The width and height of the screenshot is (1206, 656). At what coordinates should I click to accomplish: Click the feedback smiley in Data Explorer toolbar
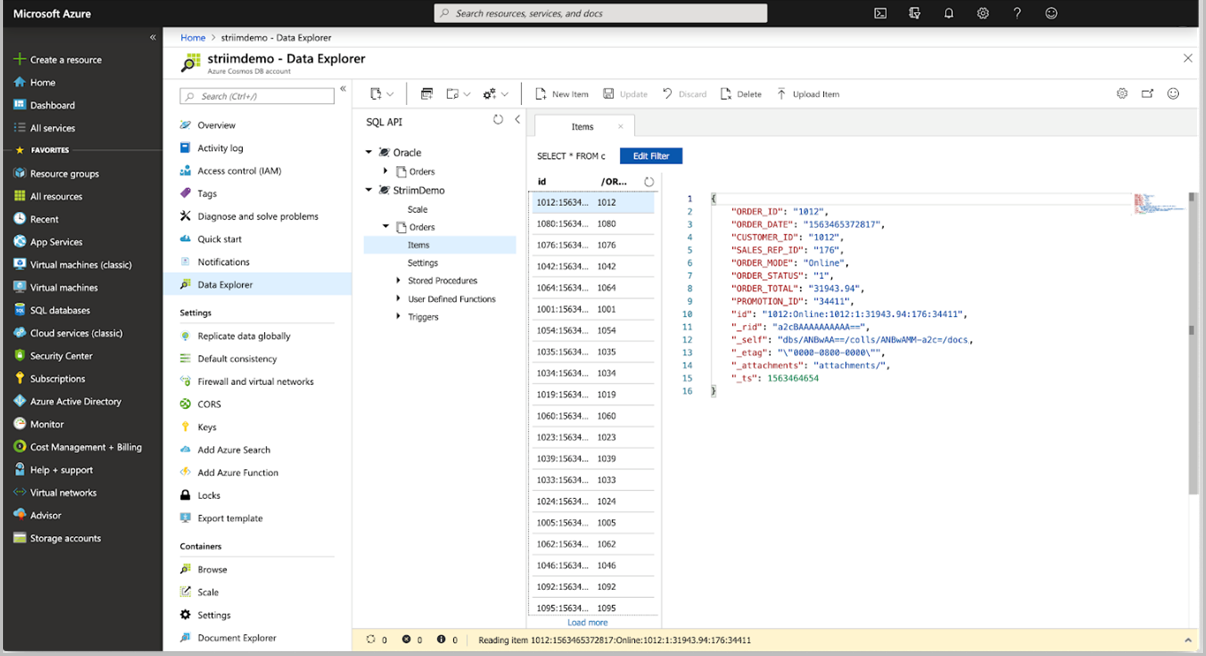(x=1173, y=94)
